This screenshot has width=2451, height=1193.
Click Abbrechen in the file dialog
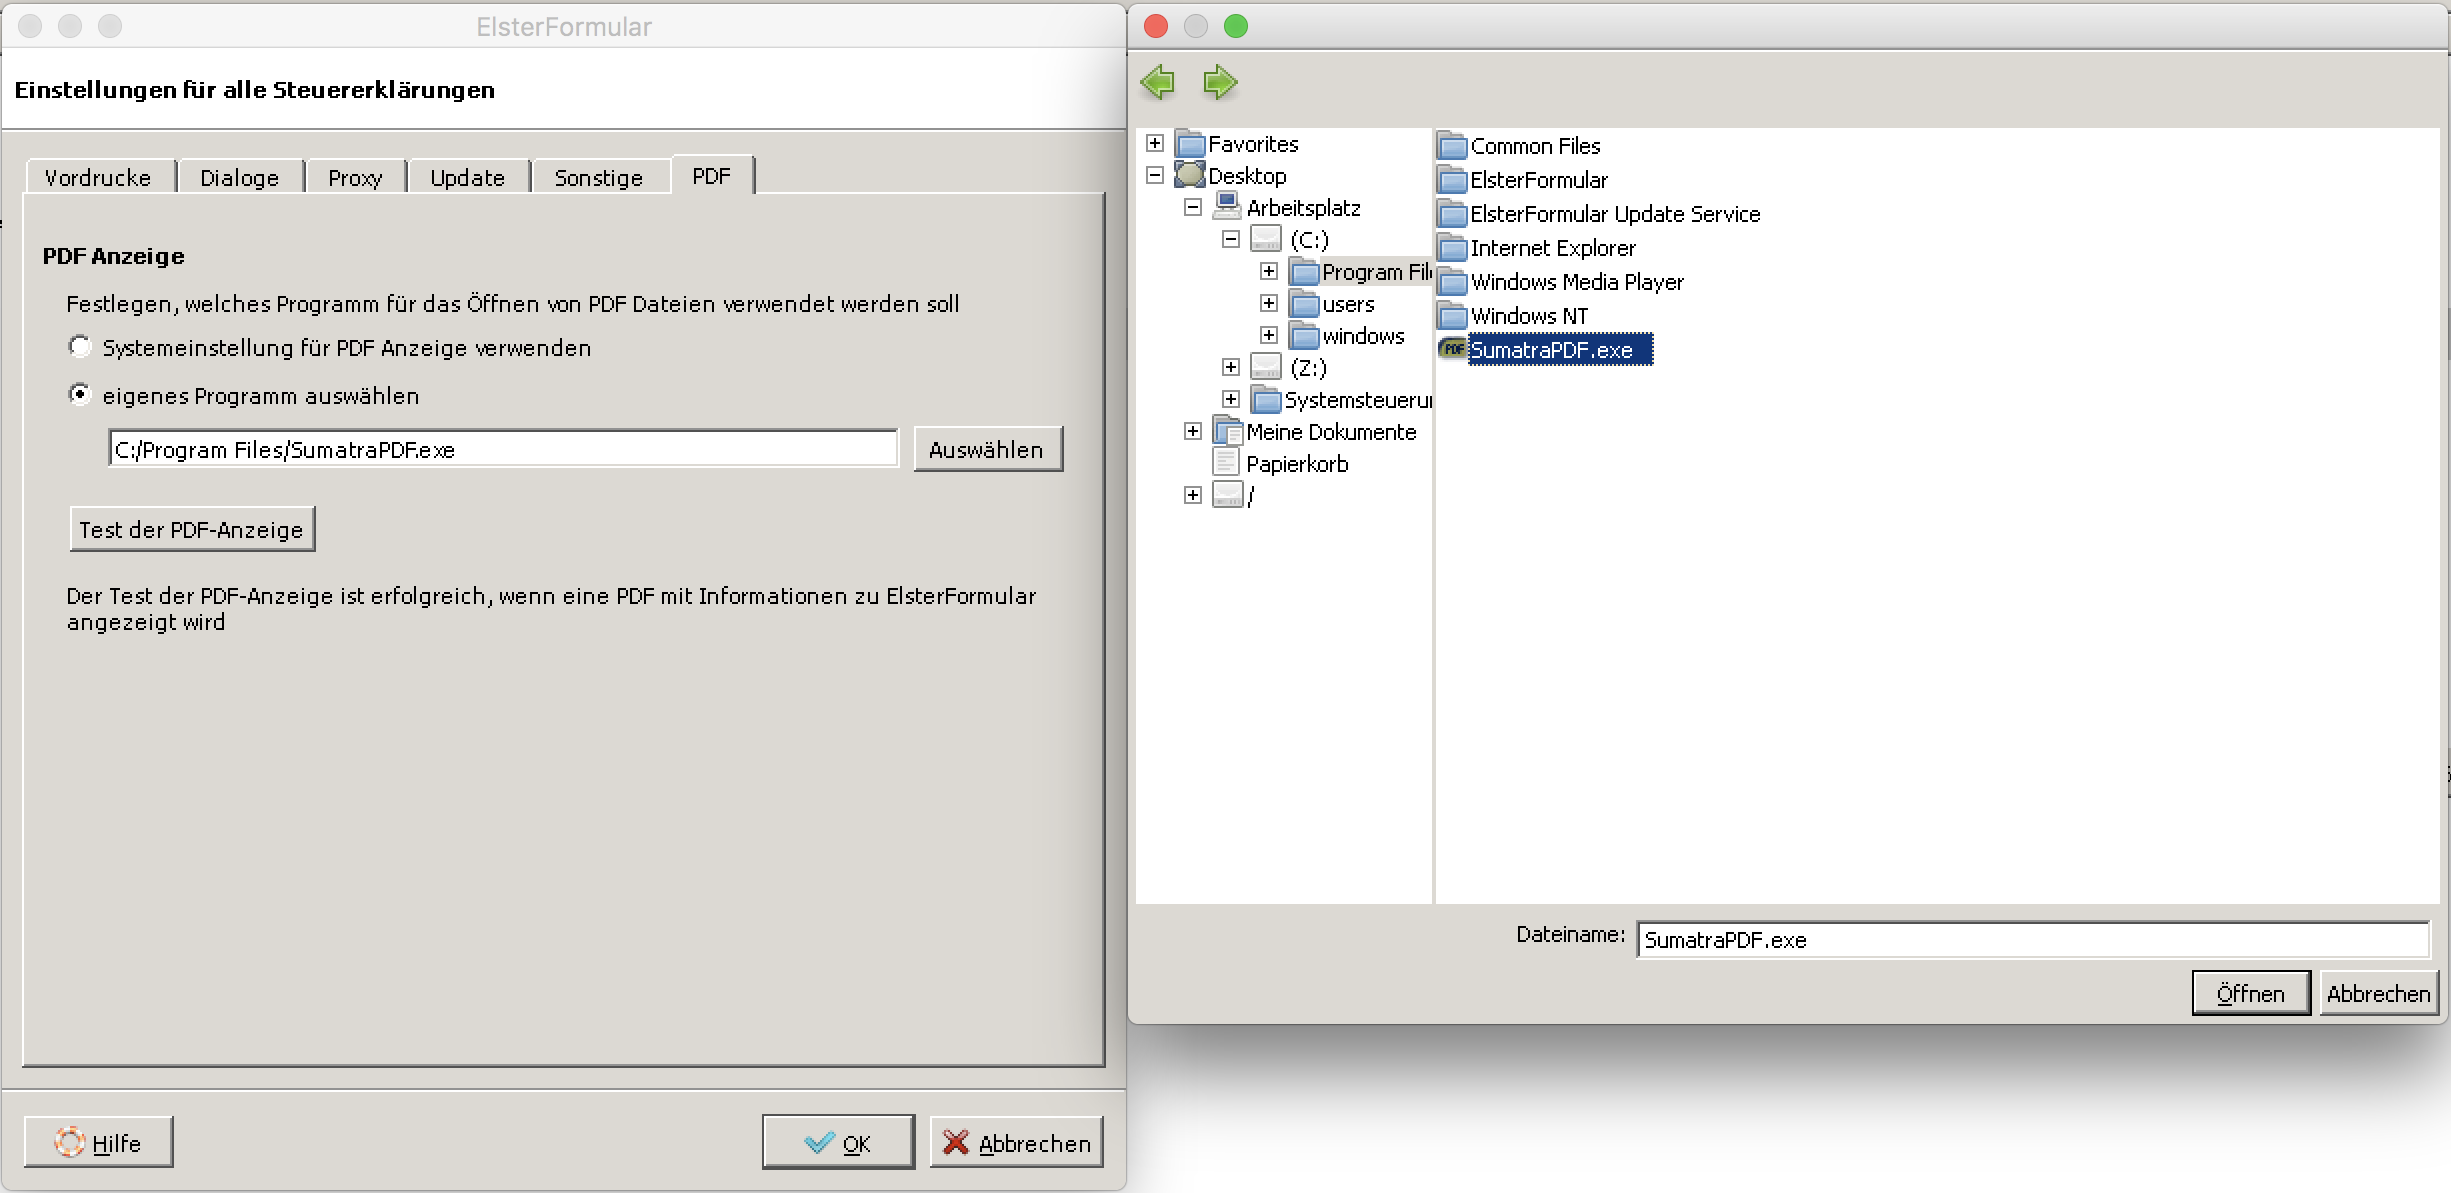pyautogui.click(x=2379, y=993)
